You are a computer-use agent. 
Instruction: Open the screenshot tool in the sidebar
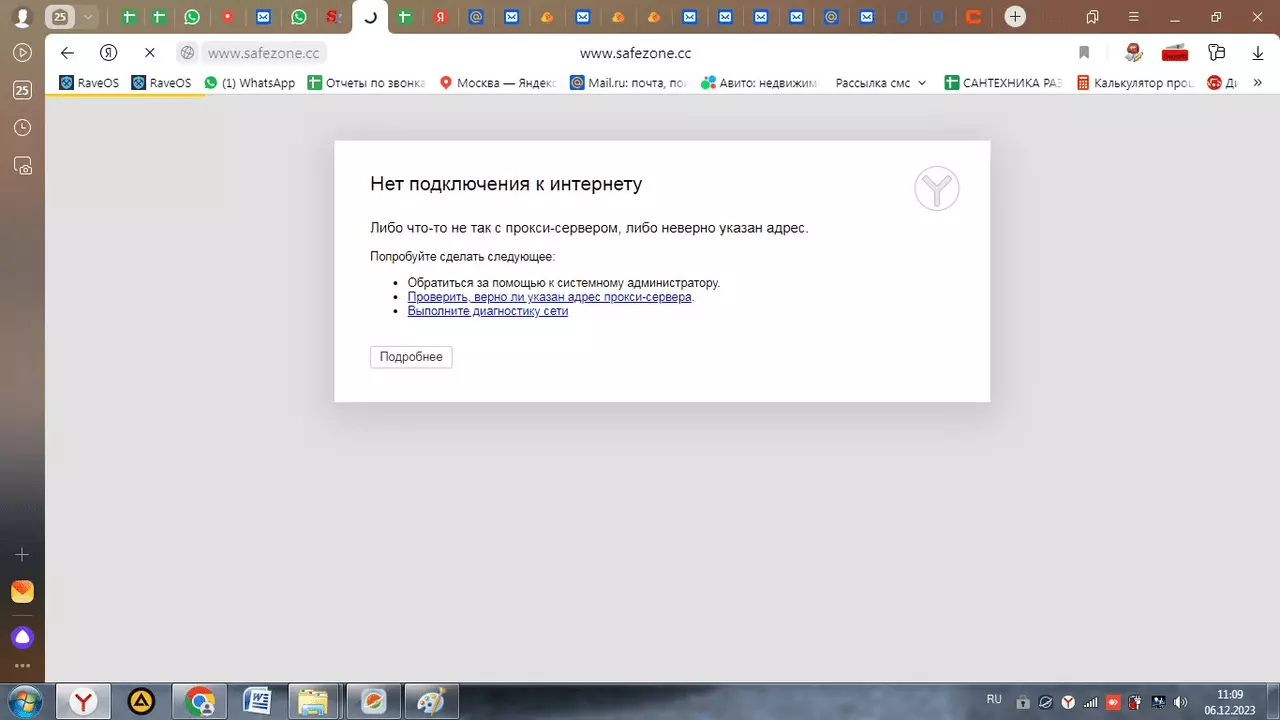(22, 166)
